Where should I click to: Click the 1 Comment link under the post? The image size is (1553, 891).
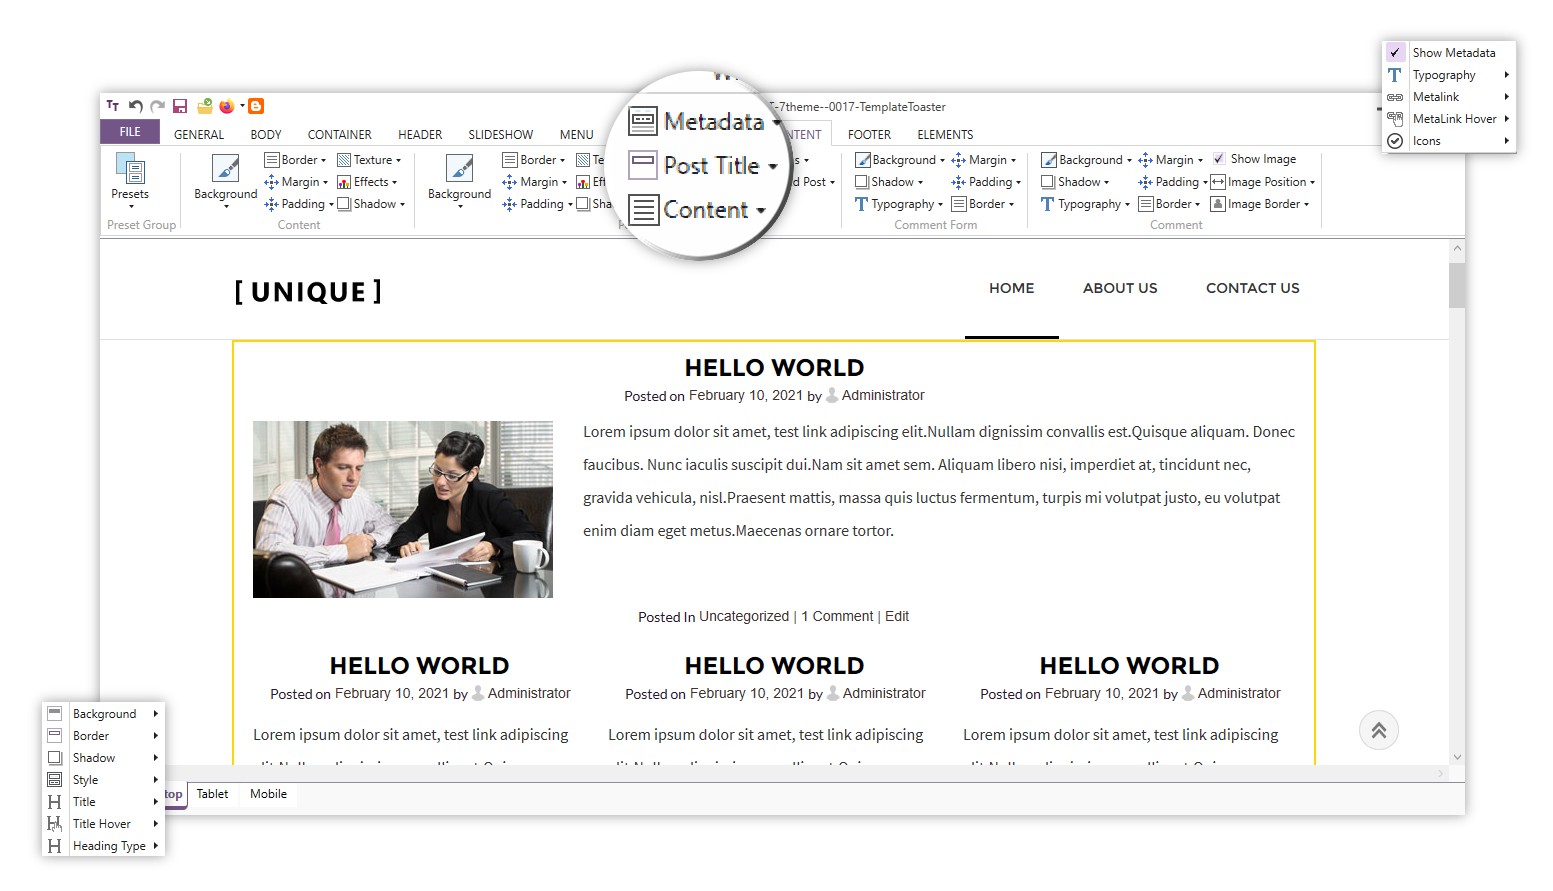[x=838, y=616]
